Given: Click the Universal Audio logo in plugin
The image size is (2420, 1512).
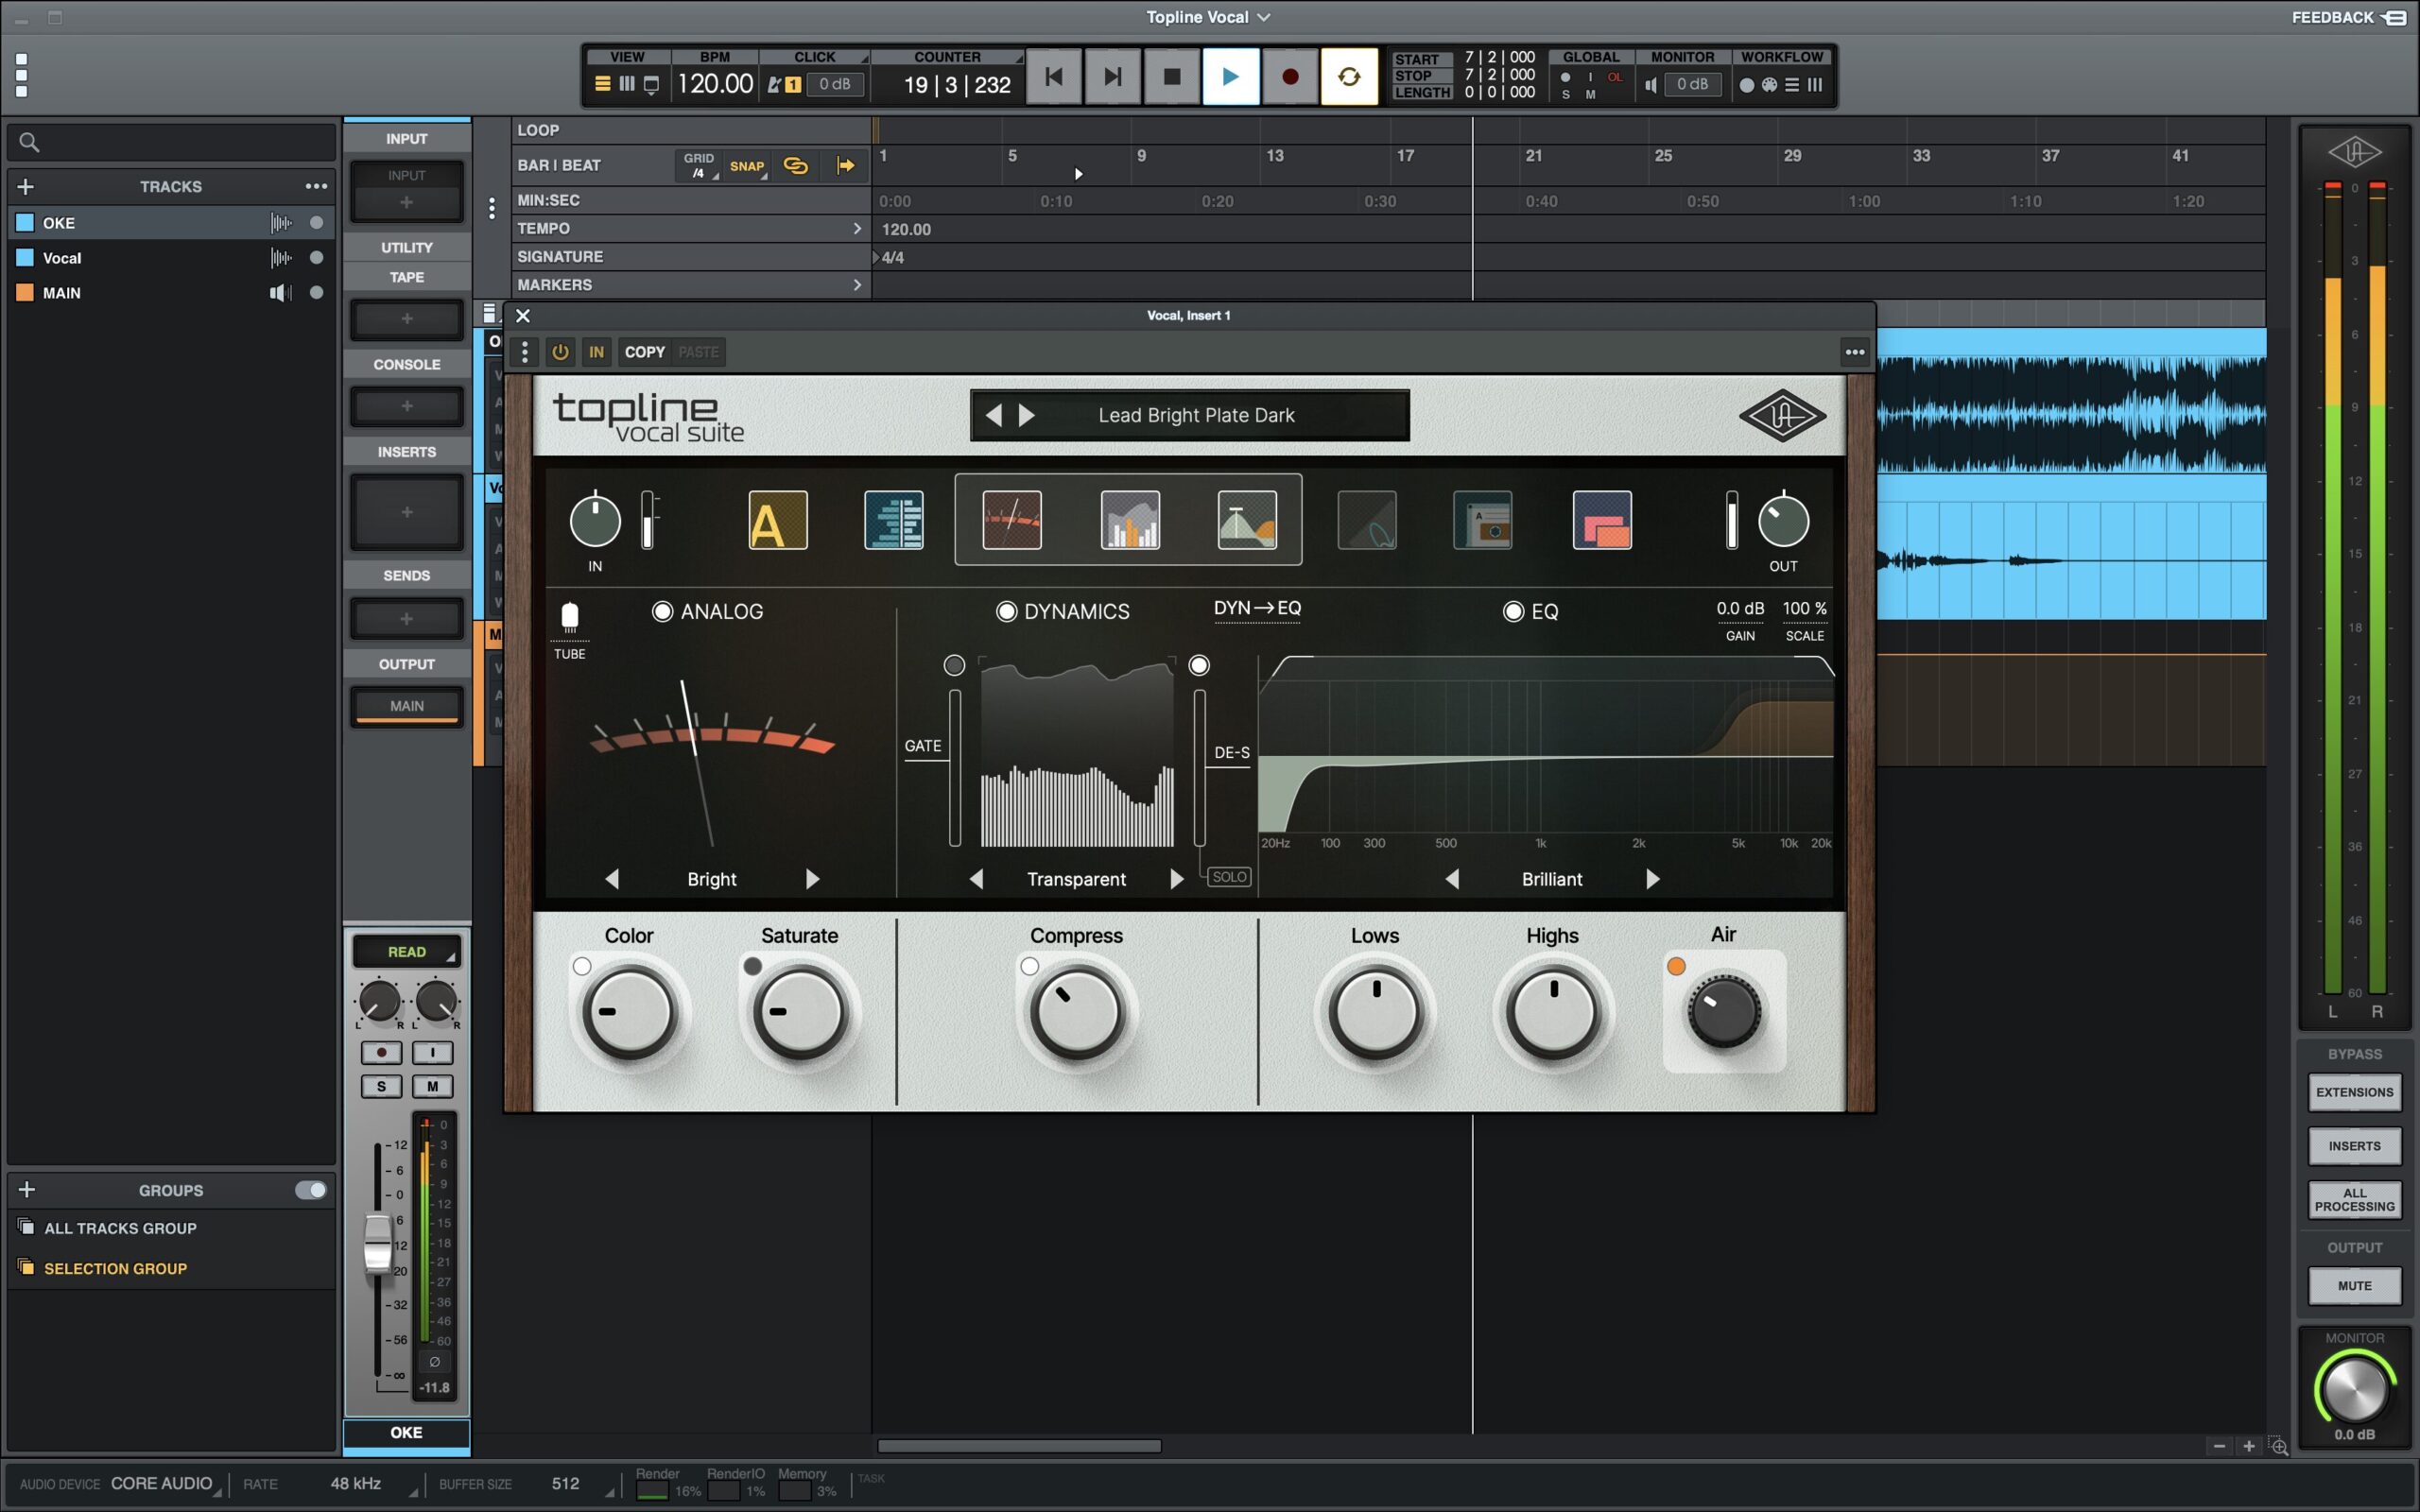Looking at the screenshot, I should [1781, 416].
